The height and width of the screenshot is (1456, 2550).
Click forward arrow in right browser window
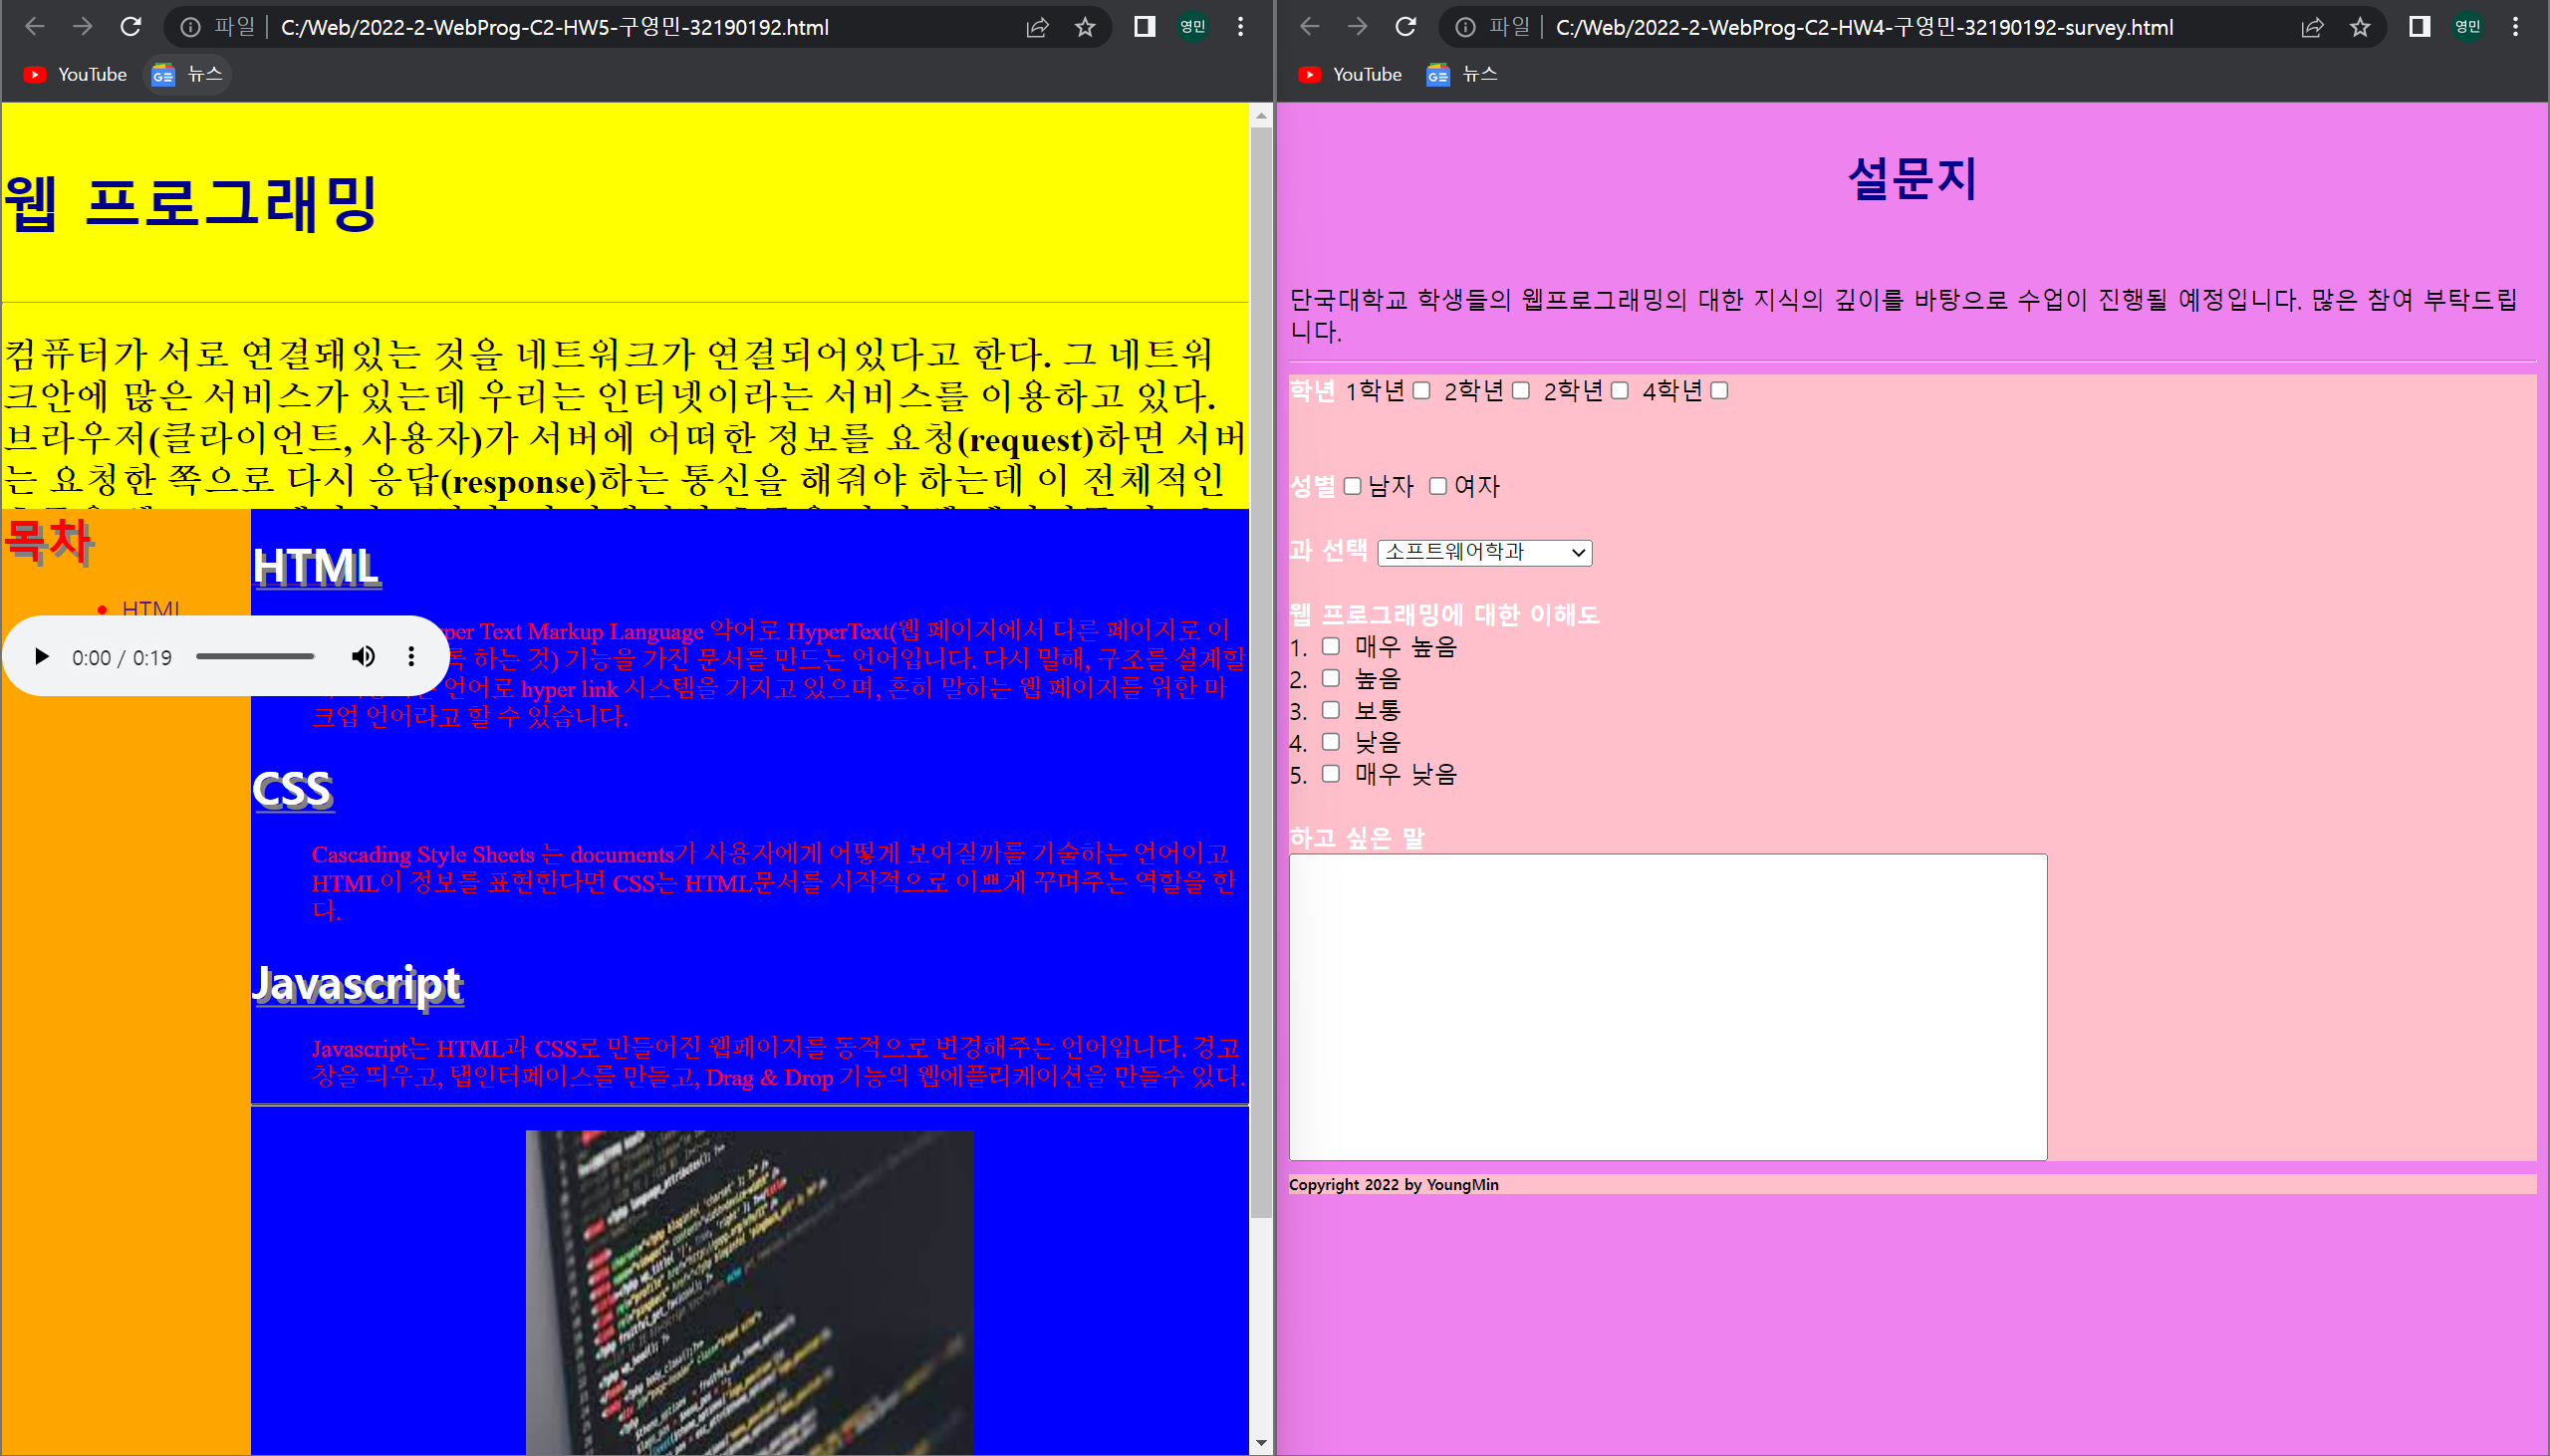pos(1358,27)
